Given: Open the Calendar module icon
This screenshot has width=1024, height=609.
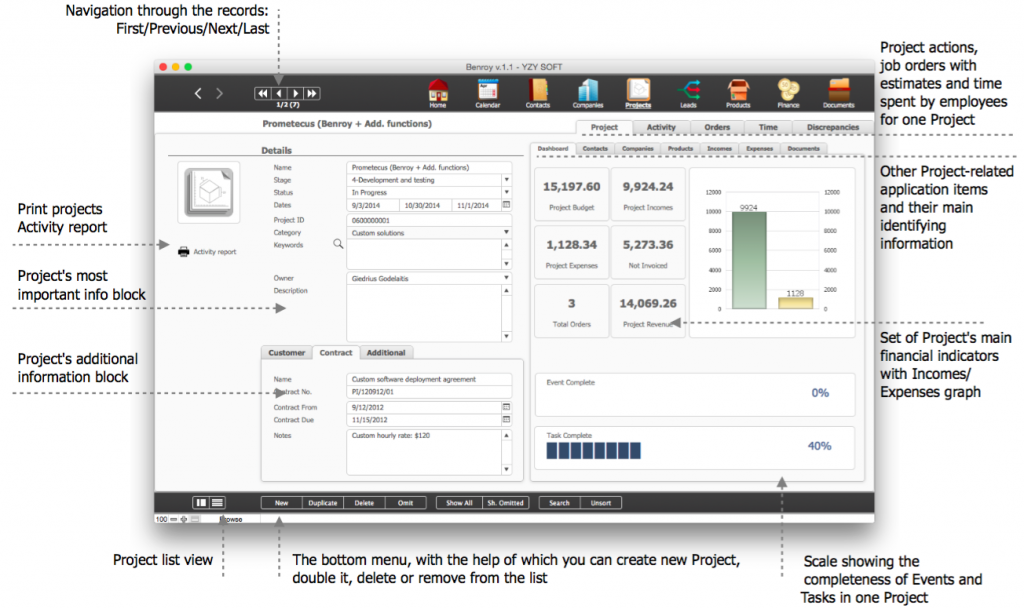Looking at the screenshot, I should point(487,91).
